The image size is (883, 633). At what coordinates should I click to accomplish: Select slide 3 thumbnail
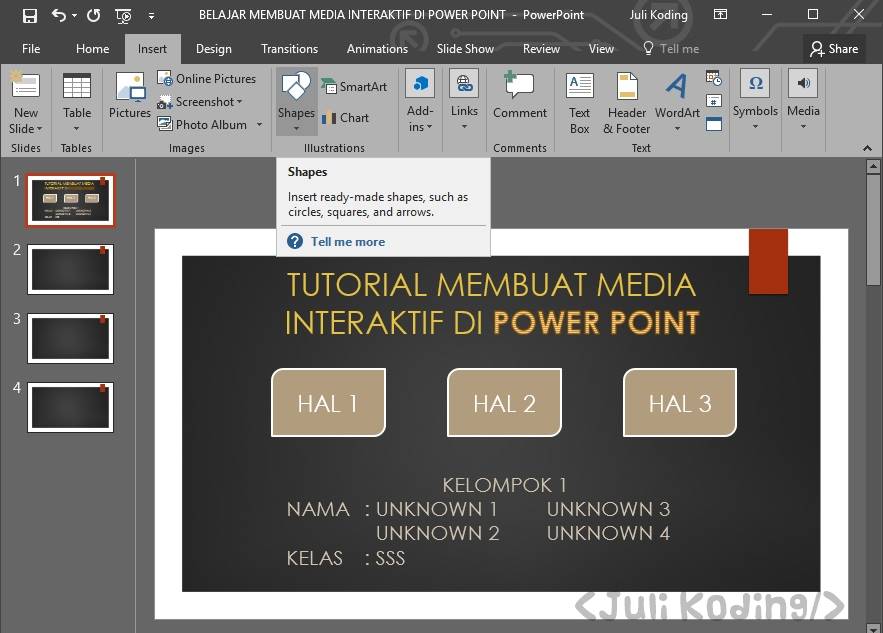pyautogui.click(x=70, y=338)
